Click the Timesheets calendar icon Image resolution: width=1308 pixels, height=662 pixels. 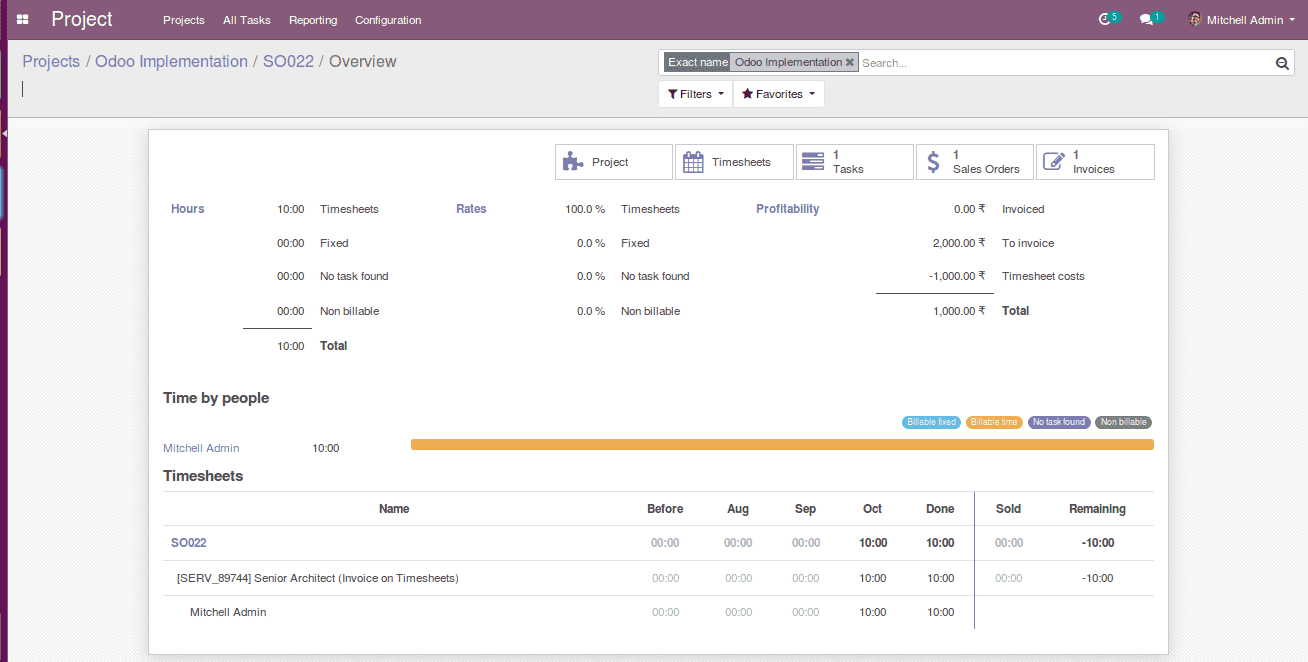[693, 162]
